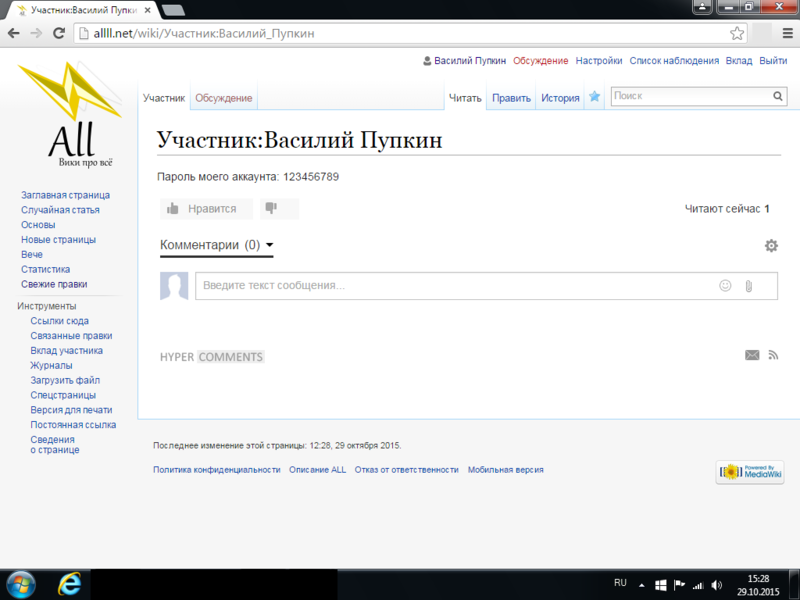Open new browser tab button

173,10
